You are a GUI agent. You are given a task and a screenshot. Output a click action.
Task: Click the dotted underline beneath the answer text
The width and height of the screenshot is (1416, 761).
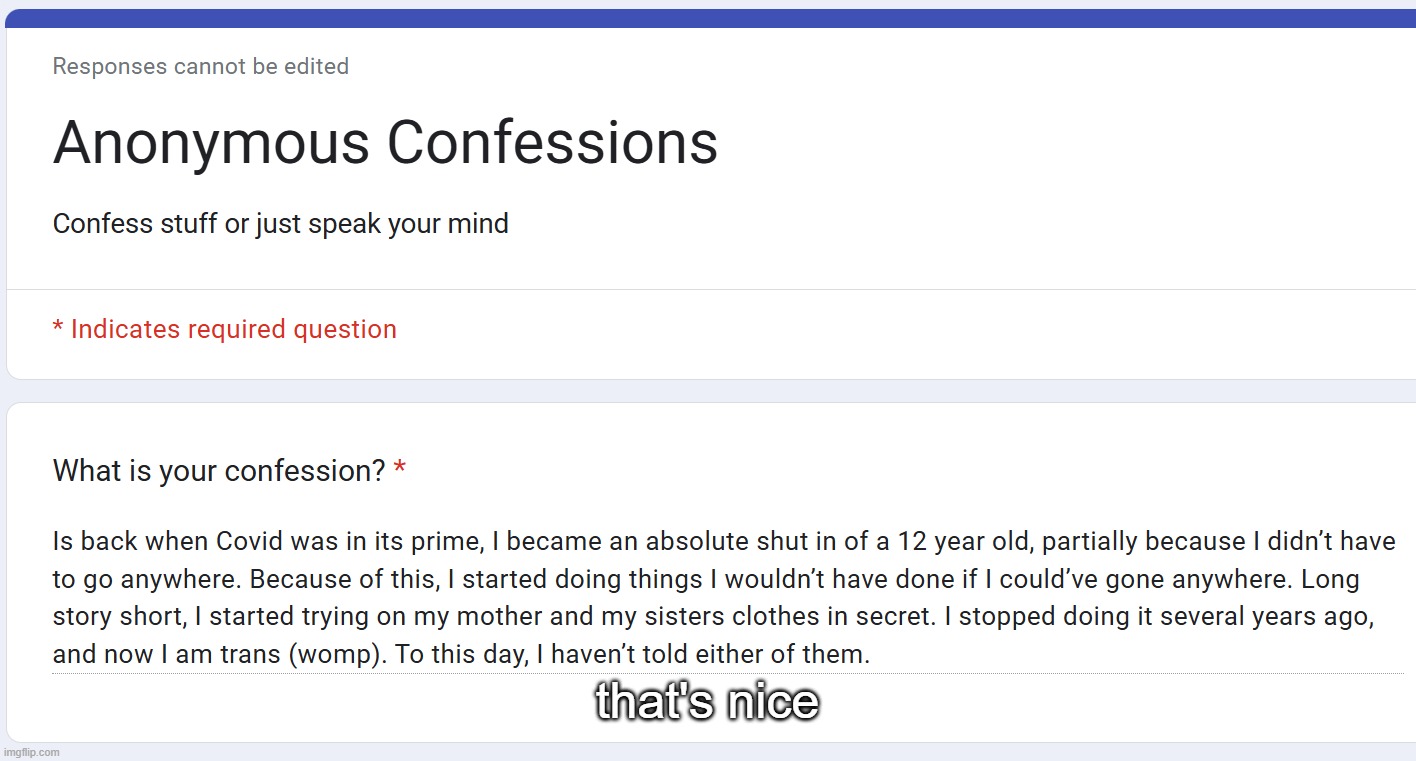coord(727,674)
